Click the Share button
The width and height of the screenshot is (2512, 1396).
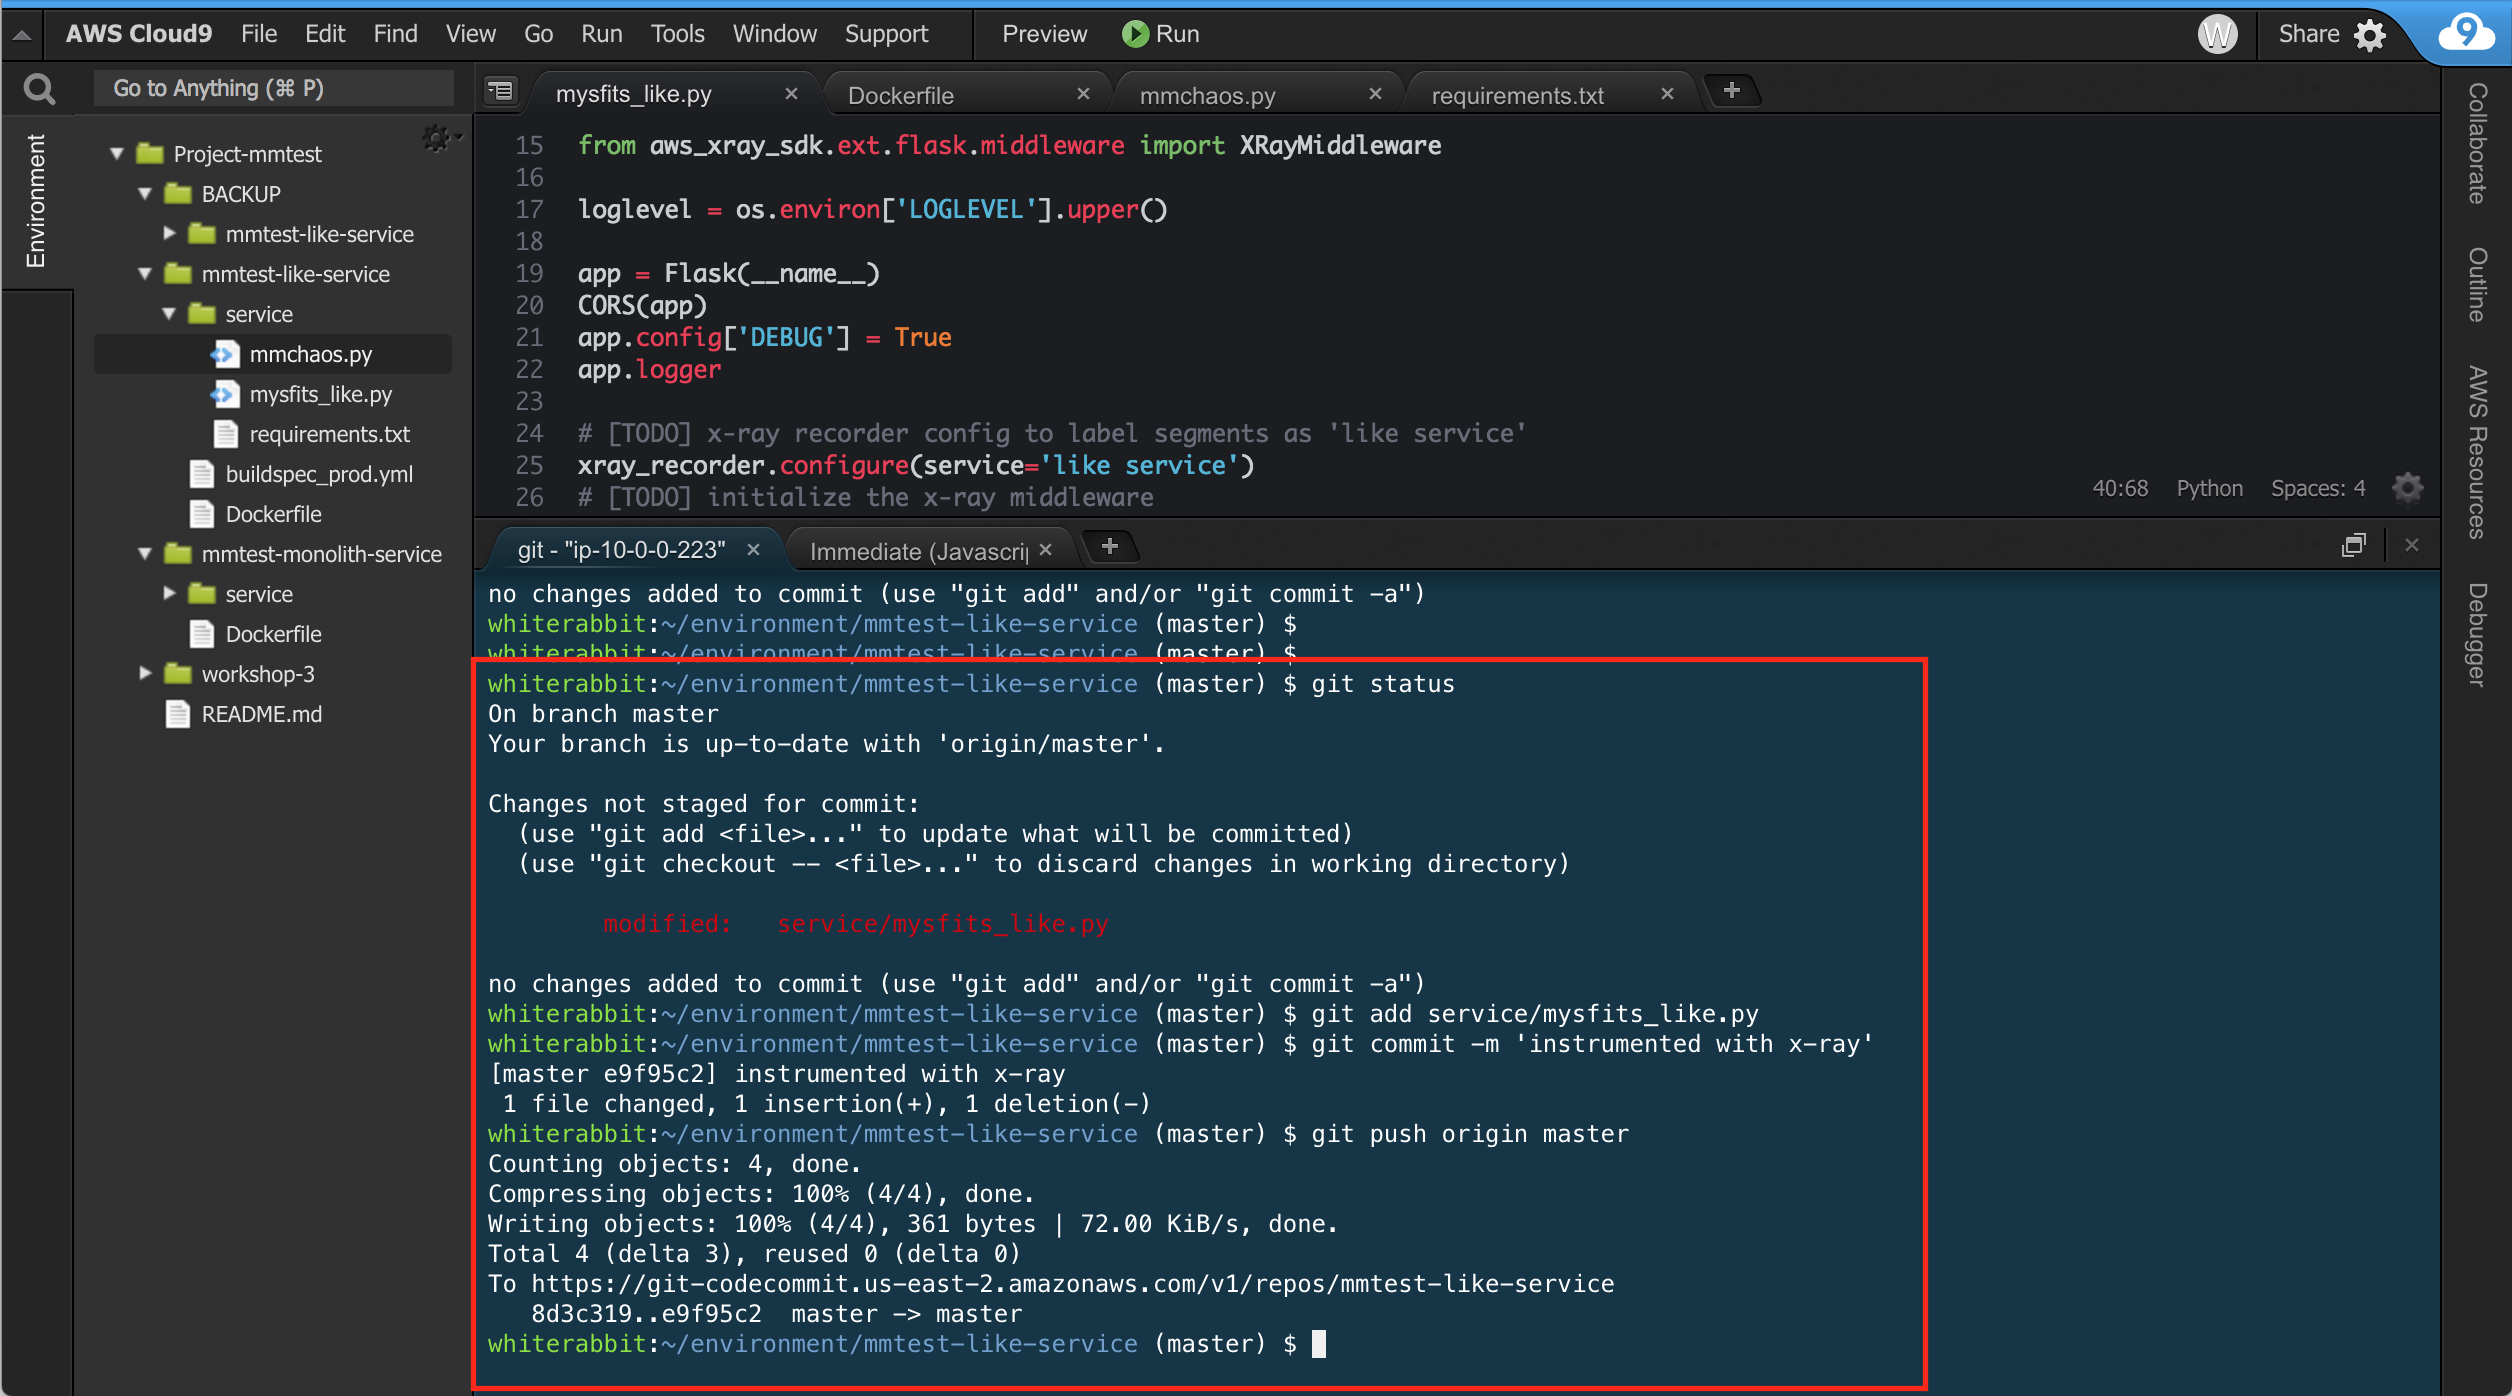click(2308, 34)
